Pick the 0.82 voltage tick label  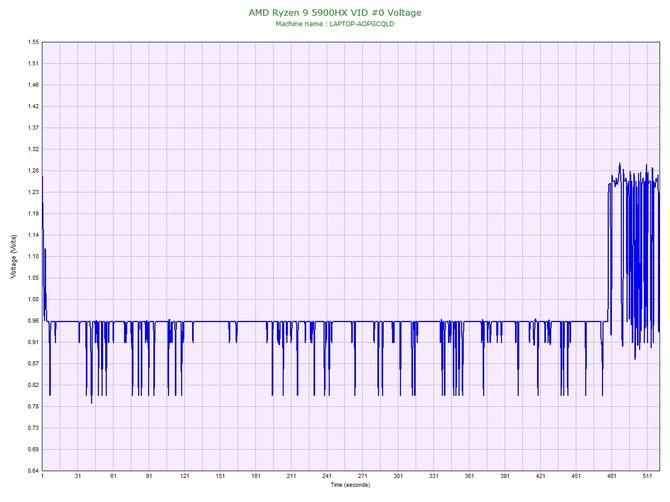pos(33,385)
